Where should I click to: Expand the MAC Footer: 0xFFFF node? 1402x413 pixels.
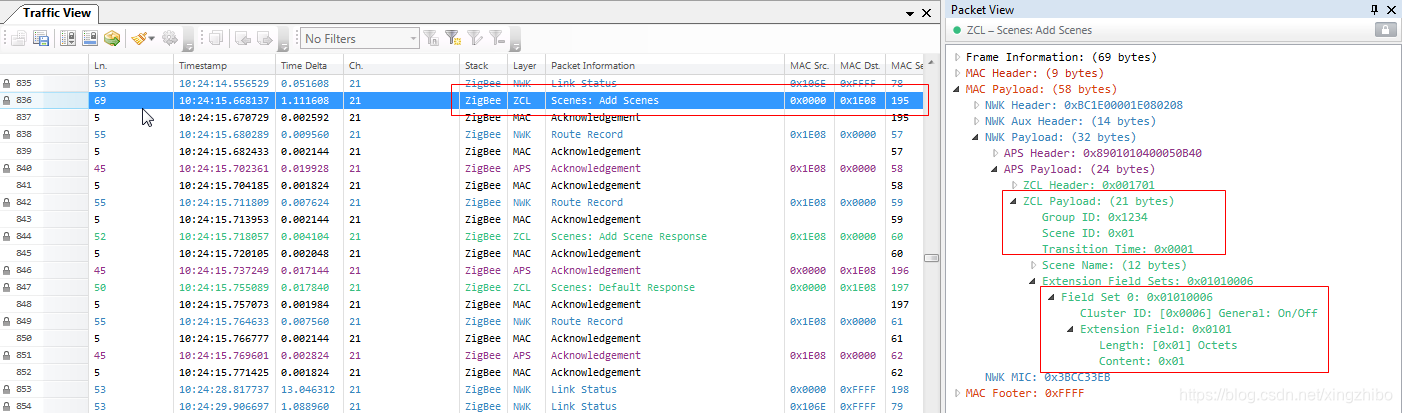click(x=958, y=393)
